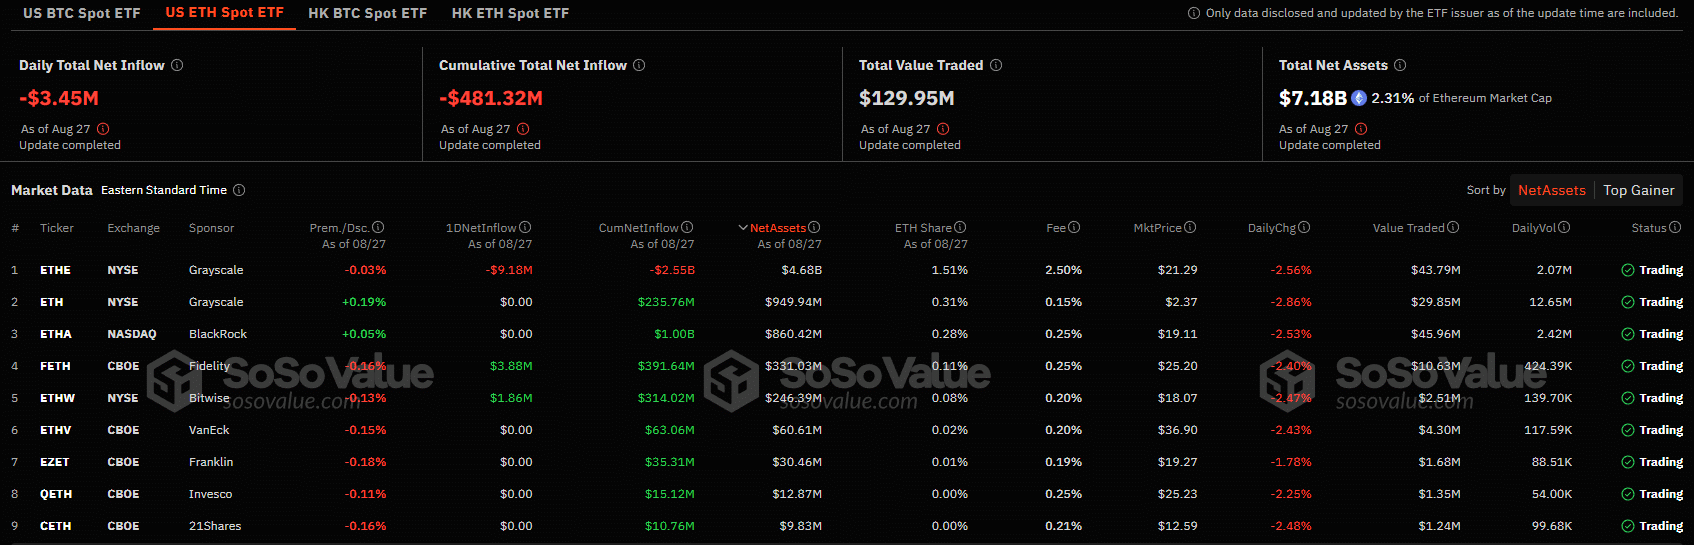Click the -$481.32M cumulative inflow figure

pos(491,98)
